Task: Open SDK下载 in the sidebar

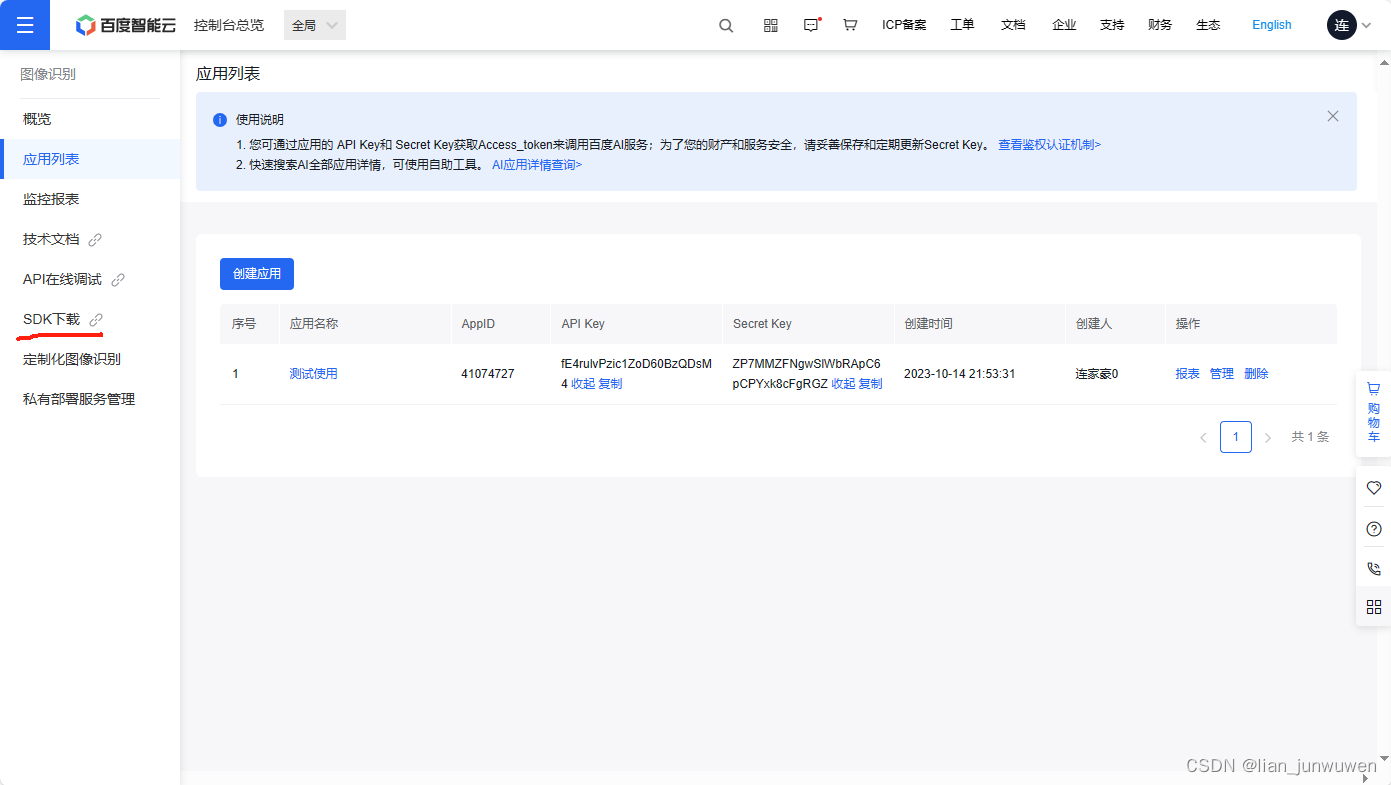Action: [51, 319]
